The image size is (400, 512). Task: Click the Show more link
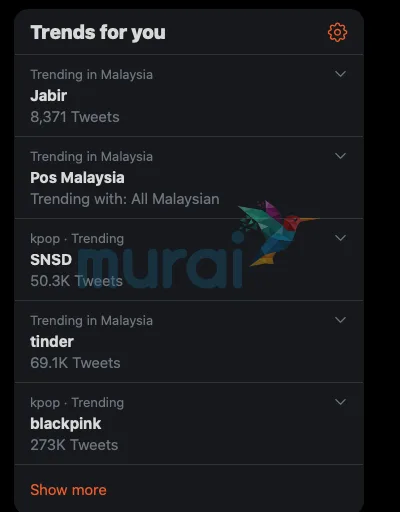point(68,490)
